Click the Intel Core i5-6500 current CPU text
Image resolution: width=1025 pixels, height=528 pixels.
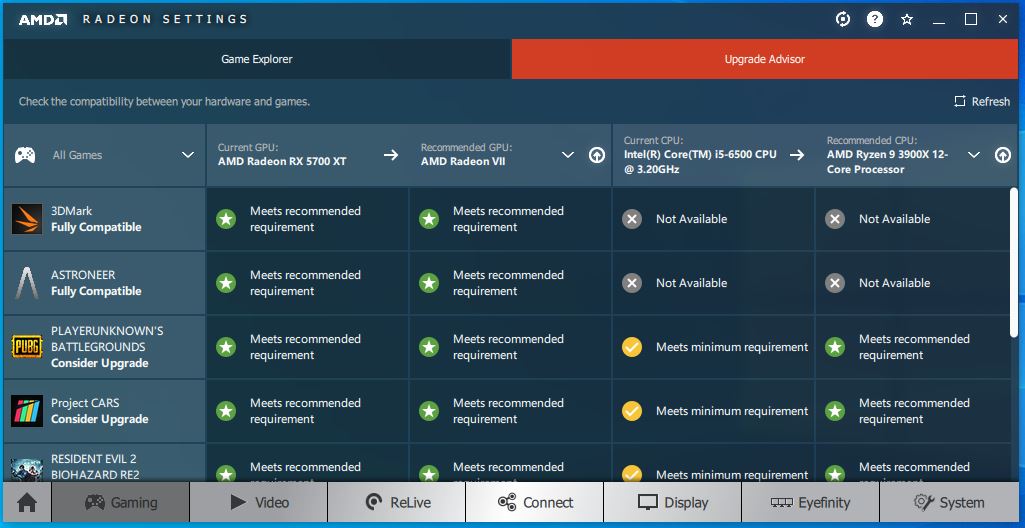(700, 162)
